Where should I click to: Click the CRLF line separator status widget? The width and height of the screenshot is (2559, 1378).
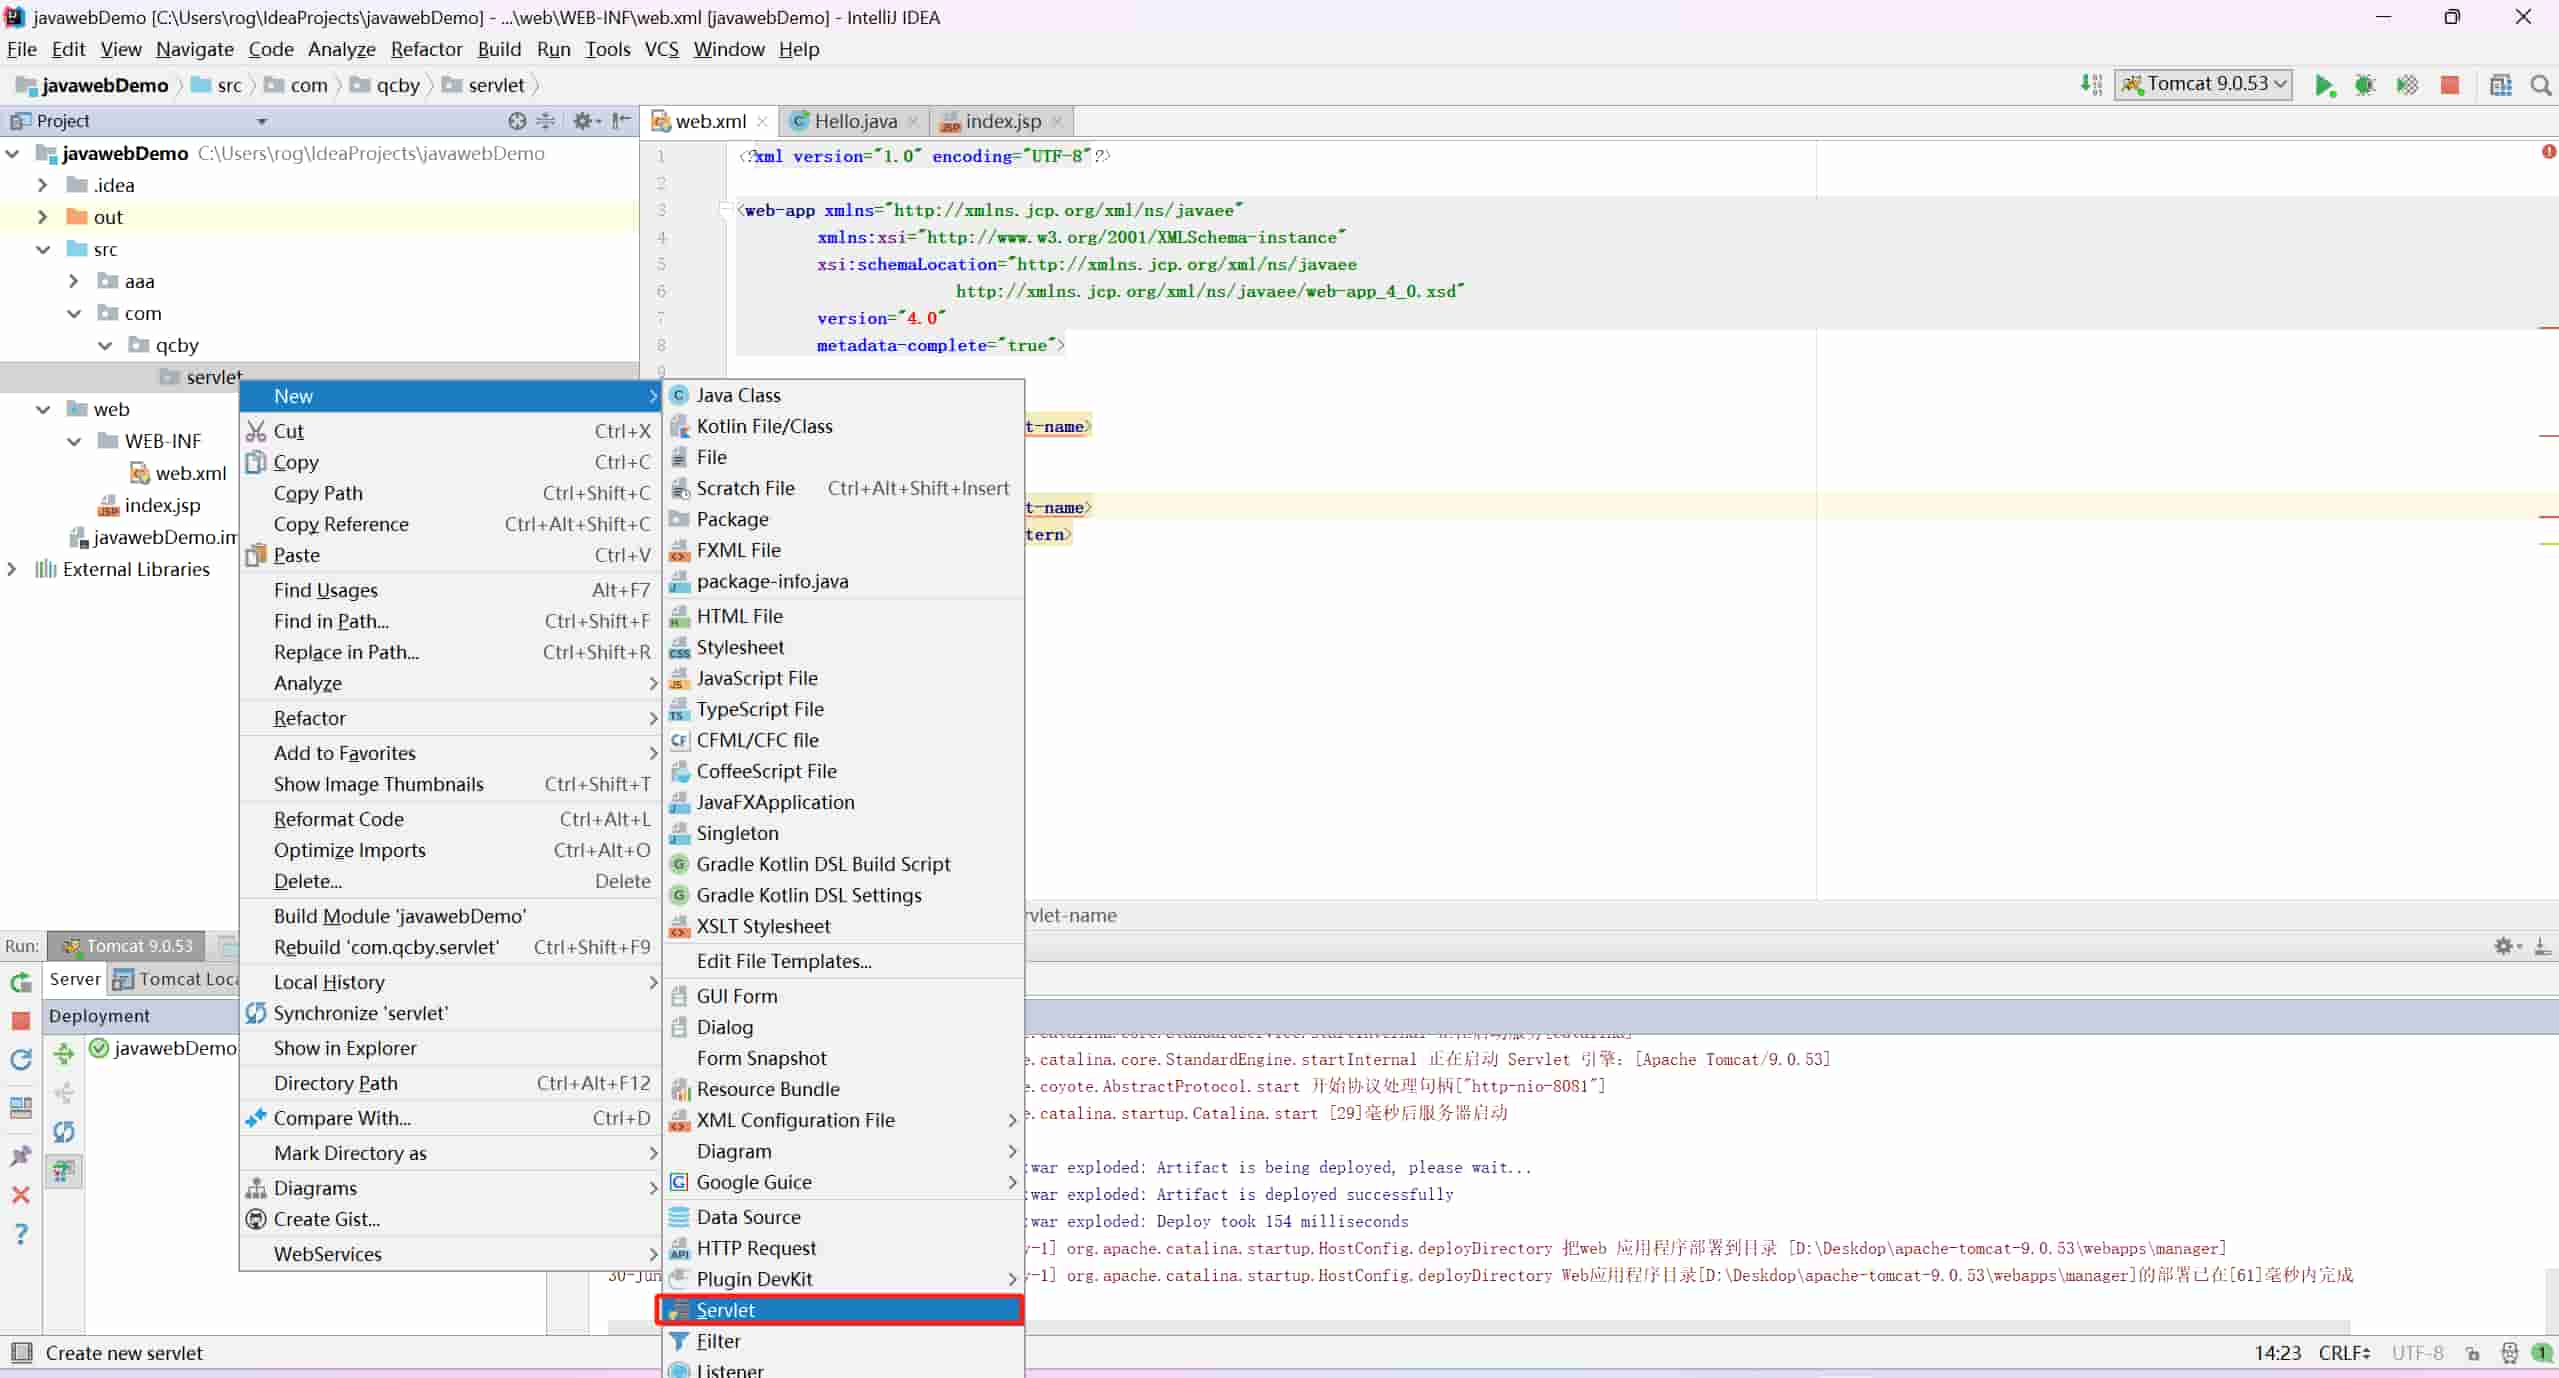click(2343, 1352)
